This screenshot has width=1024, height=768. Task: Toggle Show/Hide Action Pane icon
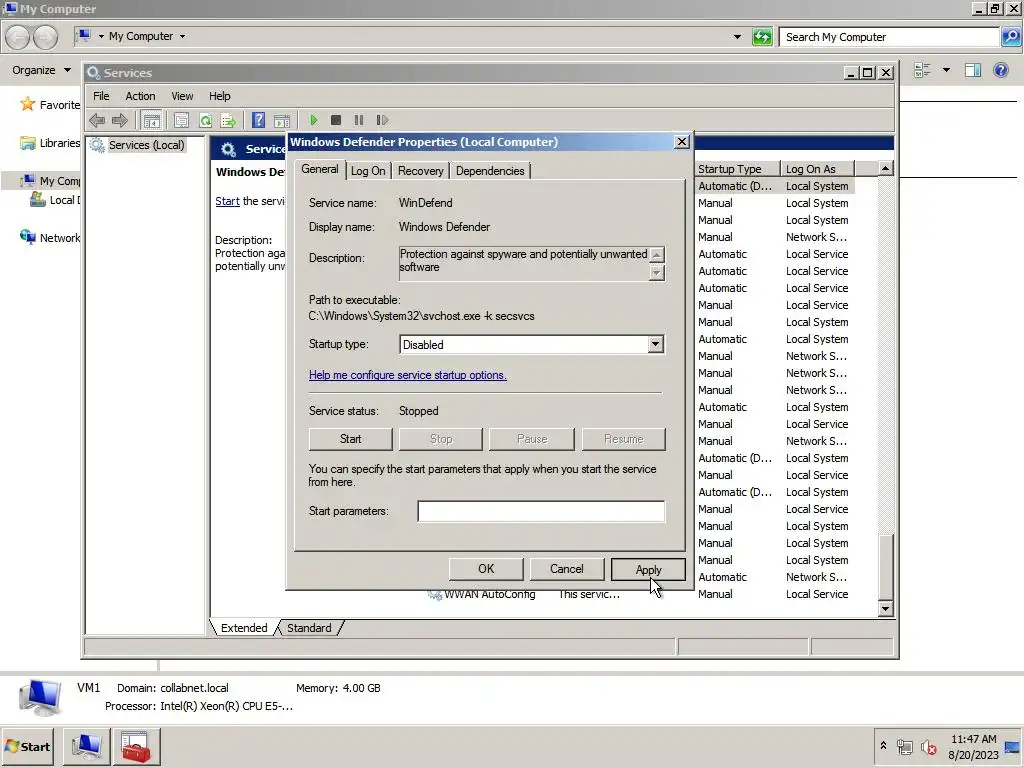click(282, 120)
